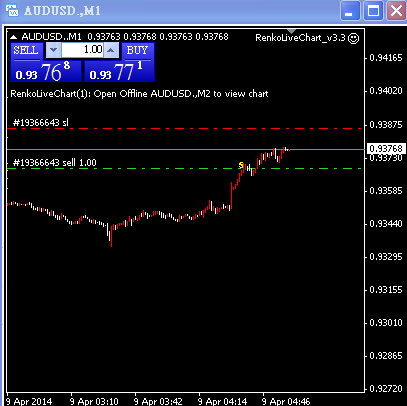407x406 pixels.
Task: Click the RenkoLiveChart_v3.3 expert advisor label
Action: [300, 38]
